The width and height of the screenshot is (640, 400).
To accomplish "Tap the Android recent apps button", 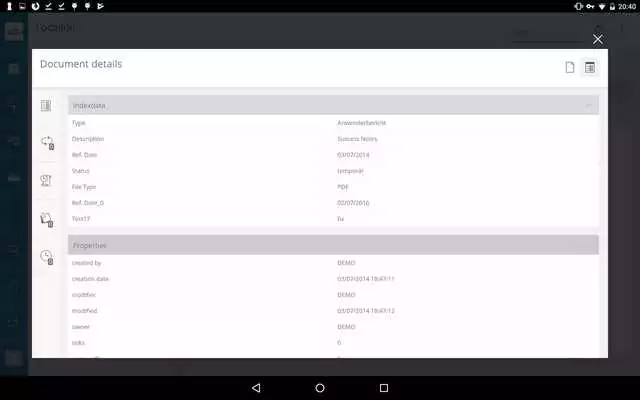I will click(384, 388).
